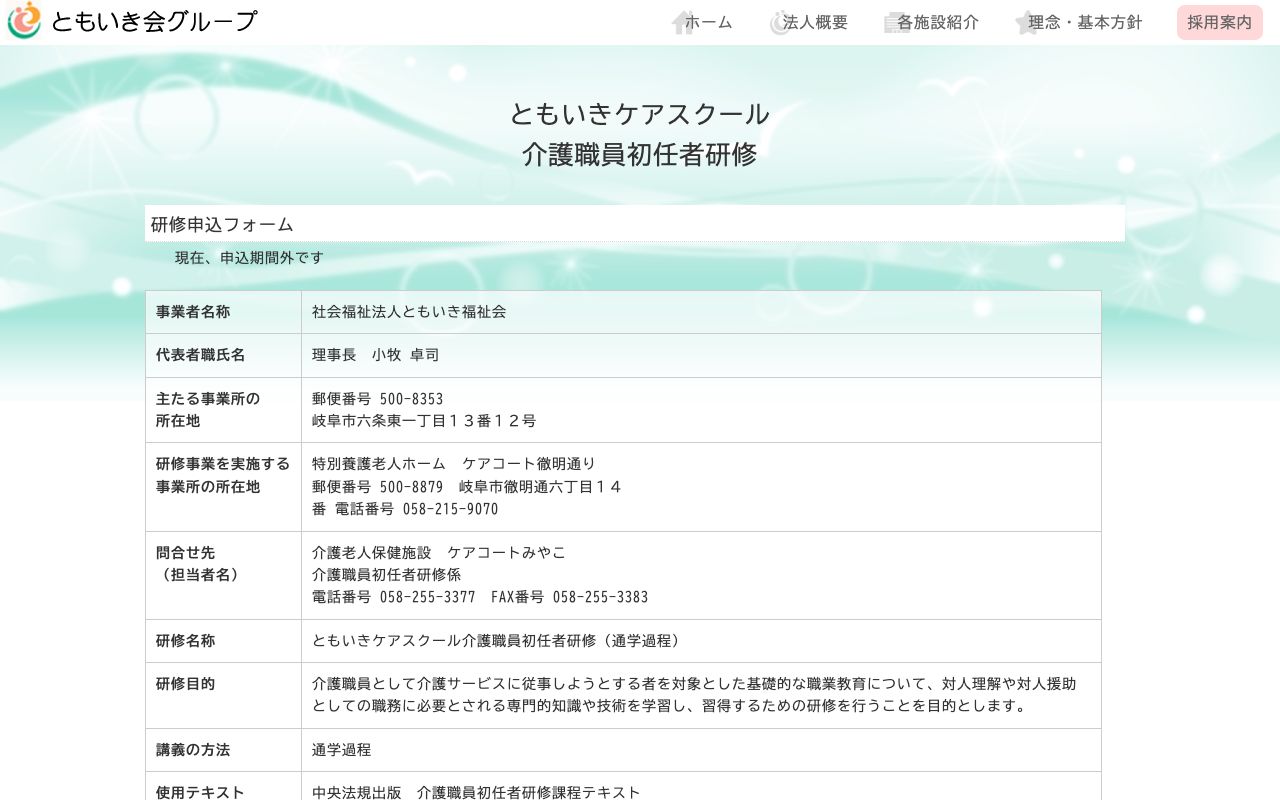The image size is (1280, 800).
Task: Click the home icon beside ホーム
Action: [x=679, y=22]
